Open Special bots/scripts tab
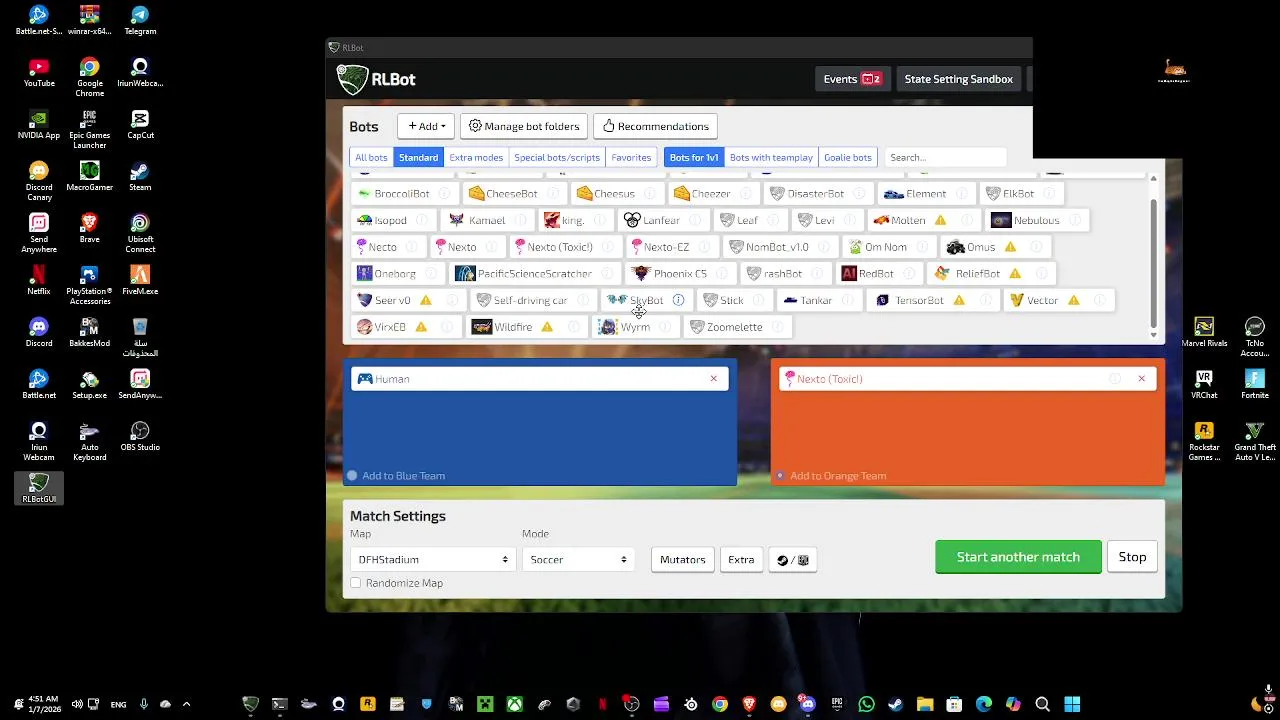The width and height of the screenshot is (1280, 720). click(557, 158)
